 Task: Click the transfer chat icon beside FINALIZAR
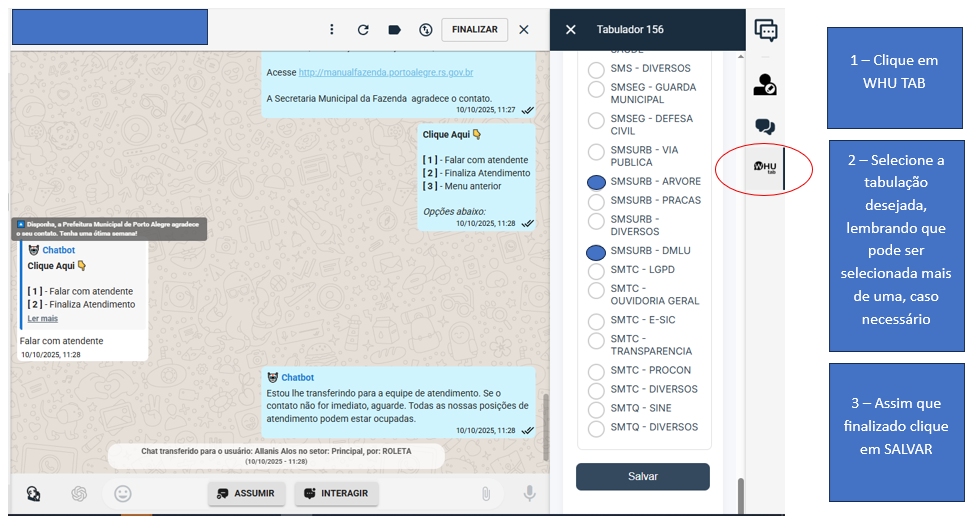coord(425,30)
